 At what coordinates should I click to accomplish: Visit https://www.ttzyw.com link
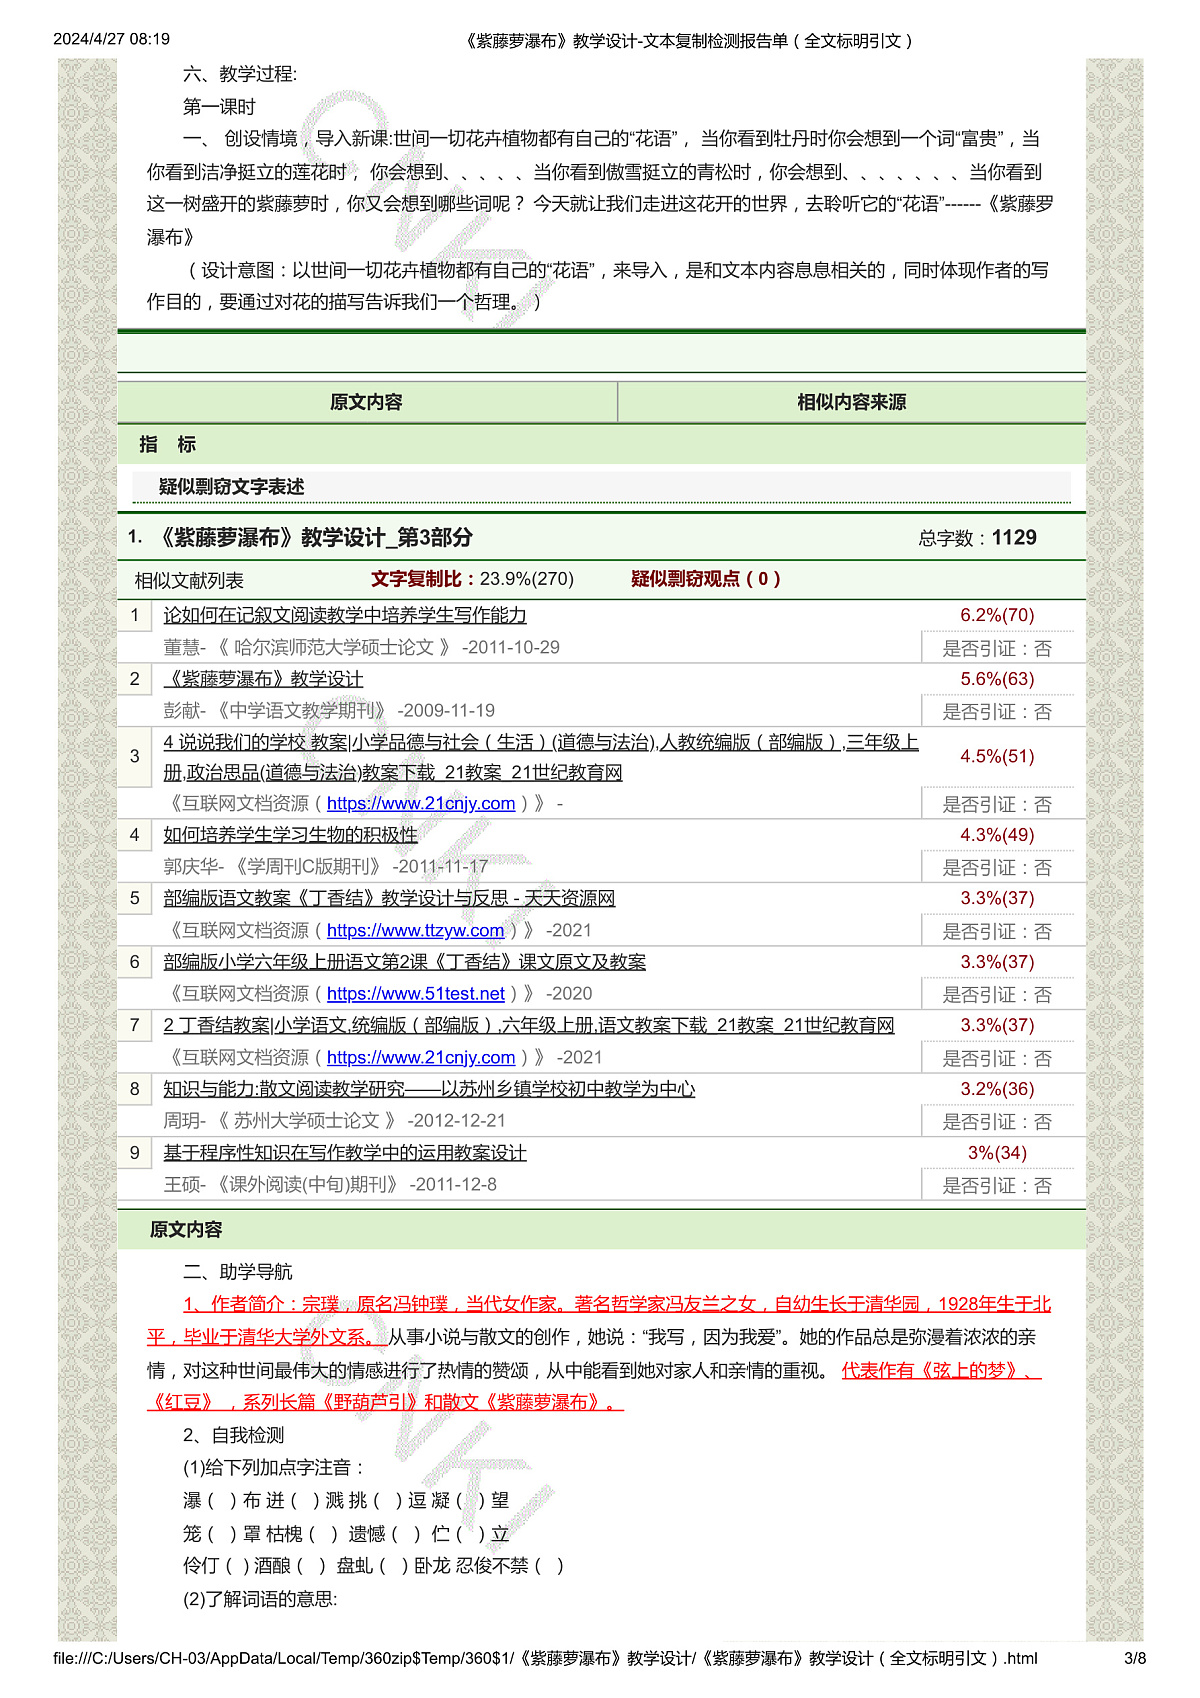click(x=415, y=931)
